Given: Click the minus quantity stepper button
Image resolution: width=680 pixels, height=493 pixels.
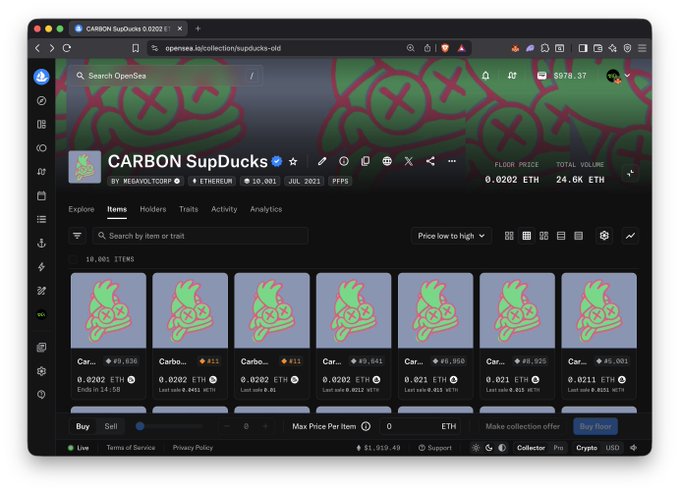Looking at the screenshot, I should click(227, 426).
